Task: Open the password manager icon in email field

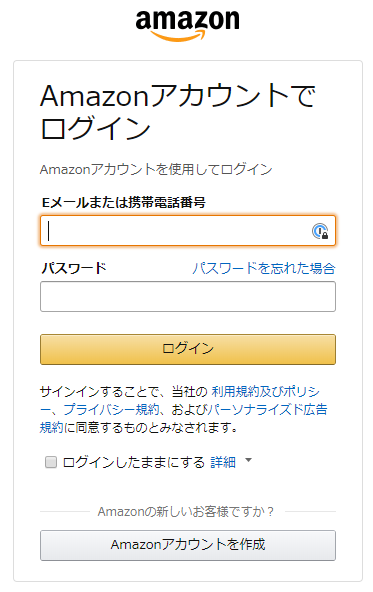Action: pos(320,231)
